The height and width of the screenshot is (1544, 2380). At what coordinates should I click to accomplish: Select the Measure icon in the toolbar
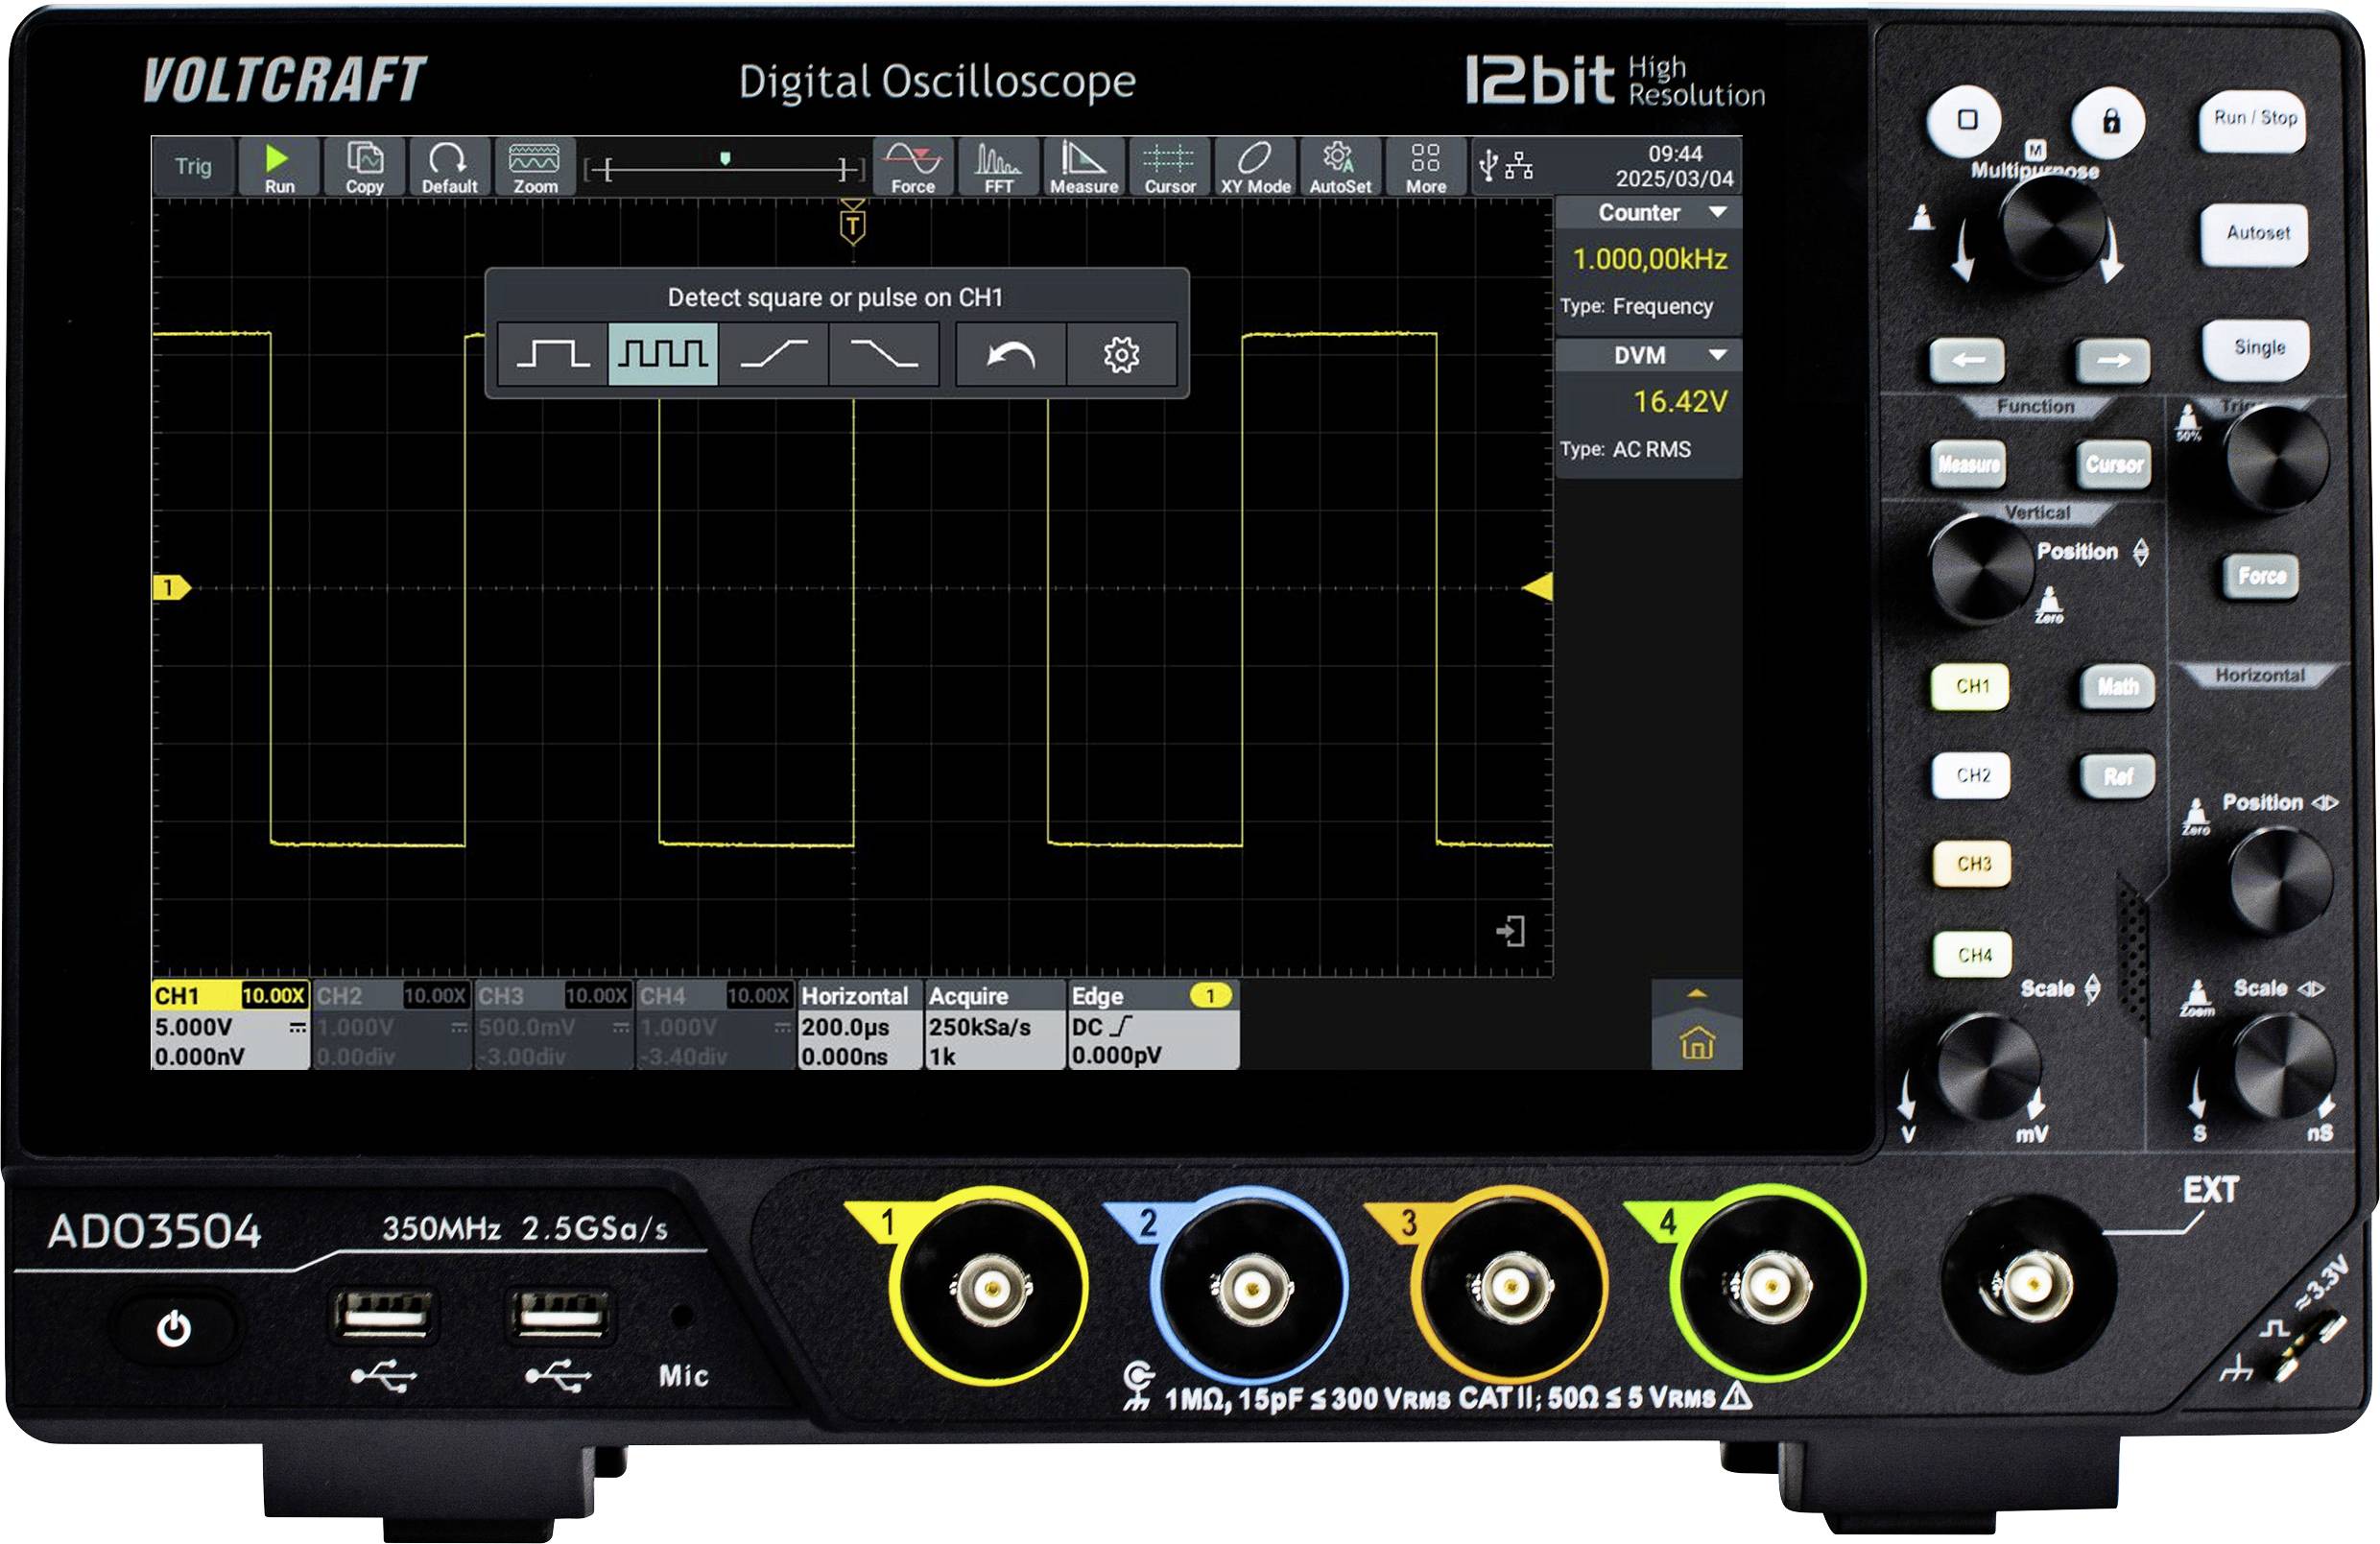point(1084,165)
